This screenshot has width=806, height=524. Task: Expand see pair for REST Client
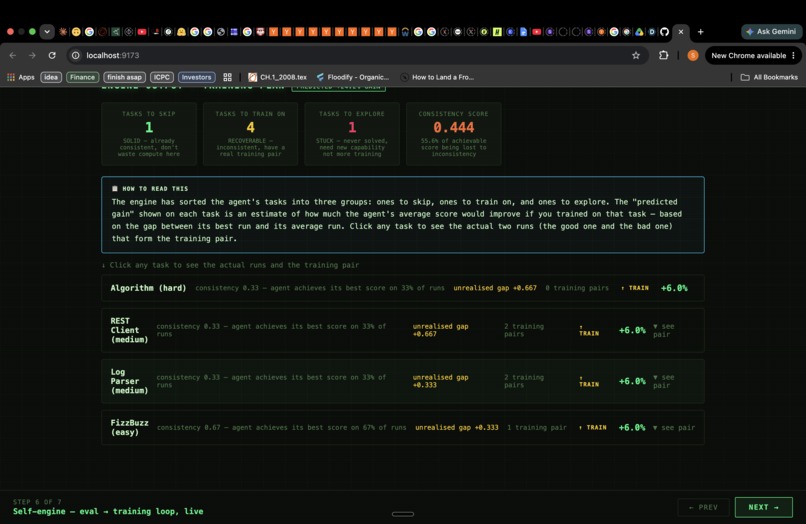click(x=664, y=330)
